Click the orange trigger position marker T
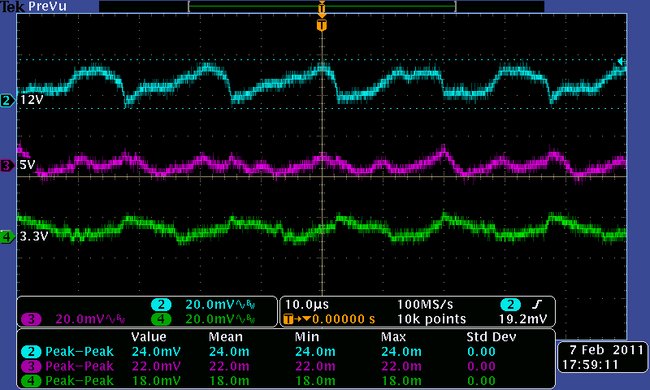This screenshot has width=650, height=390. [322, 25]
